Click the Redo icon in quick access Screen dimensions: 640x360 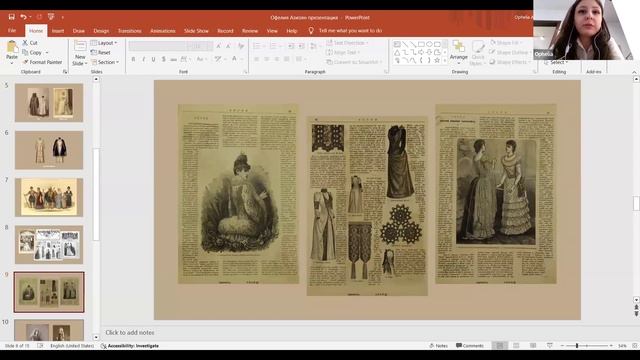[x=39, y=17]
